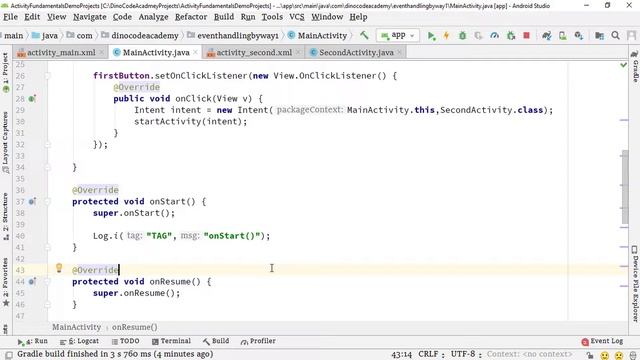Click onResume() in bottom editor breadcrumb
The height and width of the screenshot is (360, 640).
(135, 327)
